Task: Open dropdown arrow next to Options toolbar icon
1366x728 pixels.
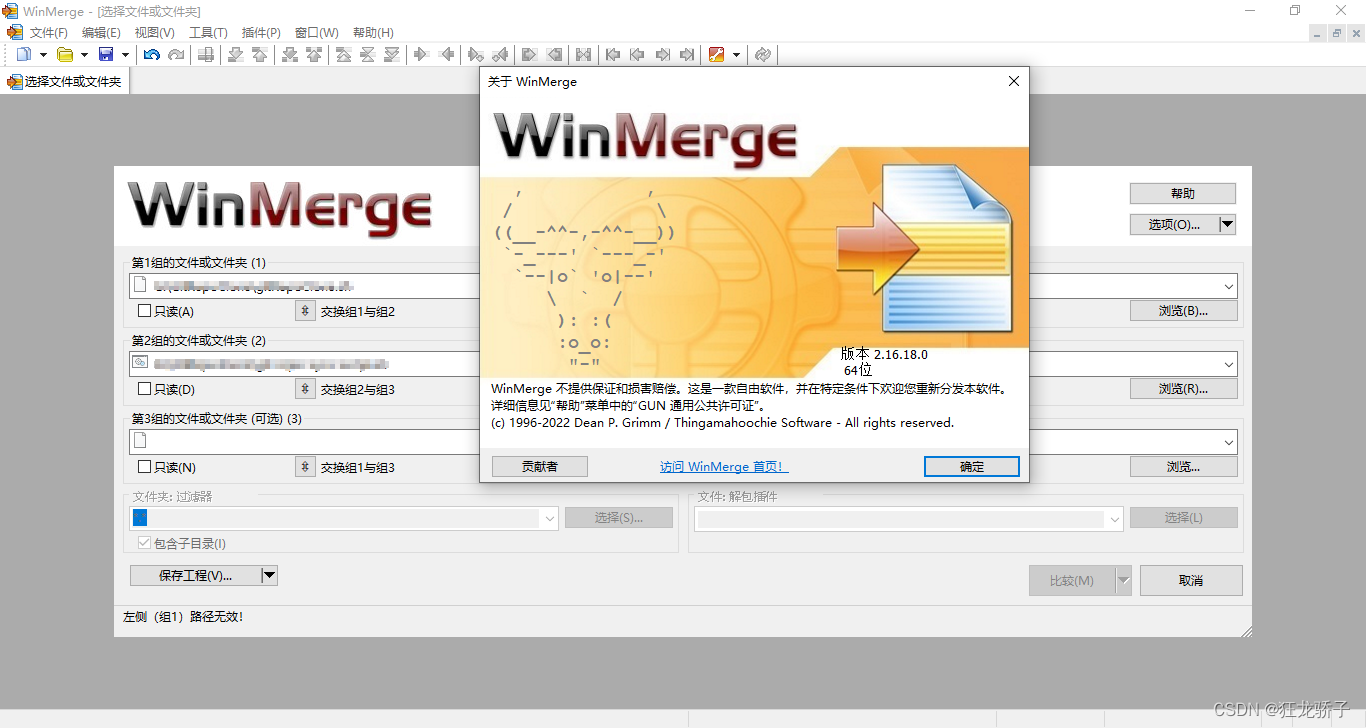Action: click(736, 54)
